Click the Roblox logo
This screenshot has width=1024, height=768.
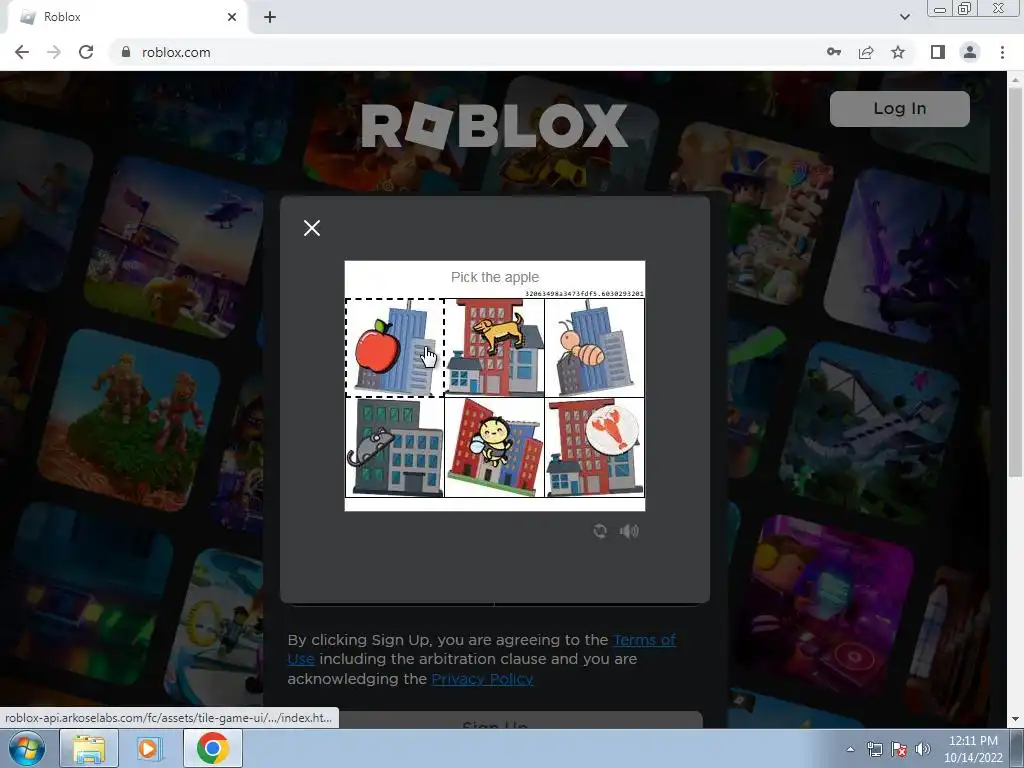pos(494,125)
